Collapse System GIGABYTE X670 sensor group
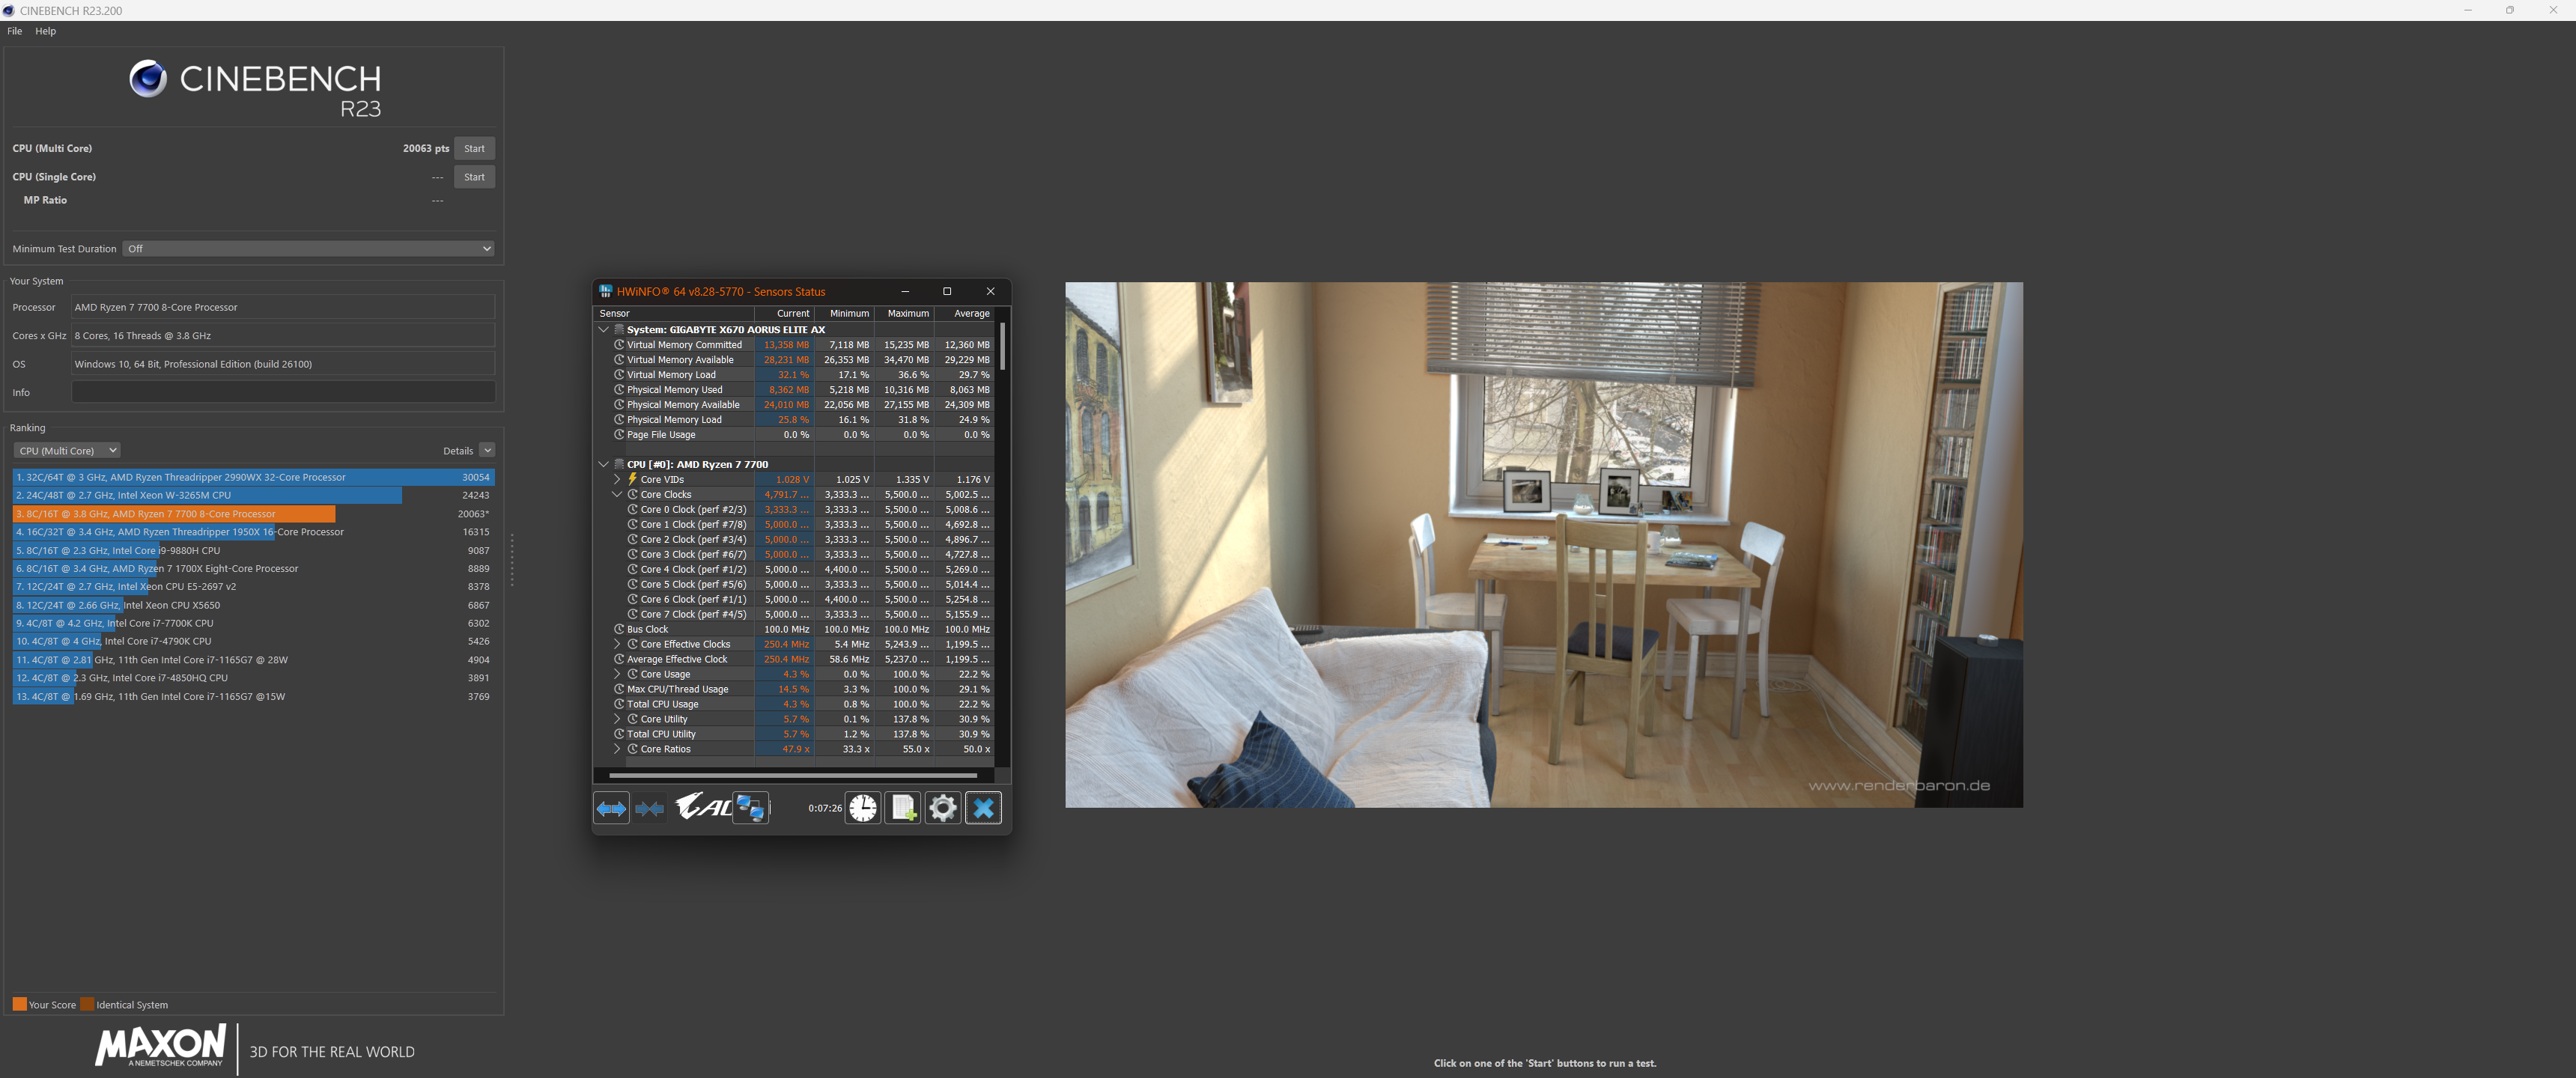The height and width of the screenshot is (1078, 2576). [603, 330]
